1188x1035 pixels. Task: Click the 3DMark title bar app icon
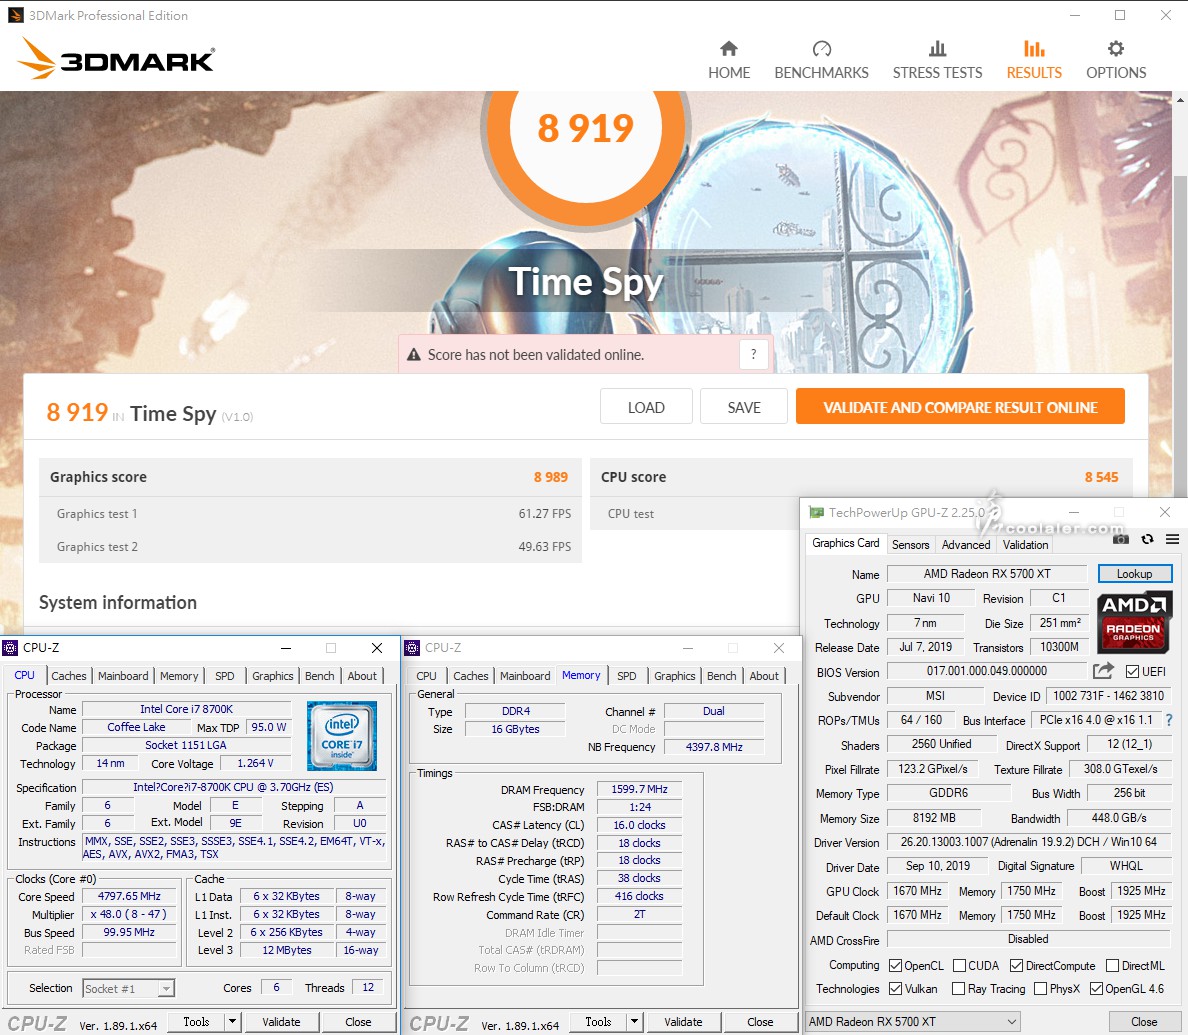click(15, 15)
